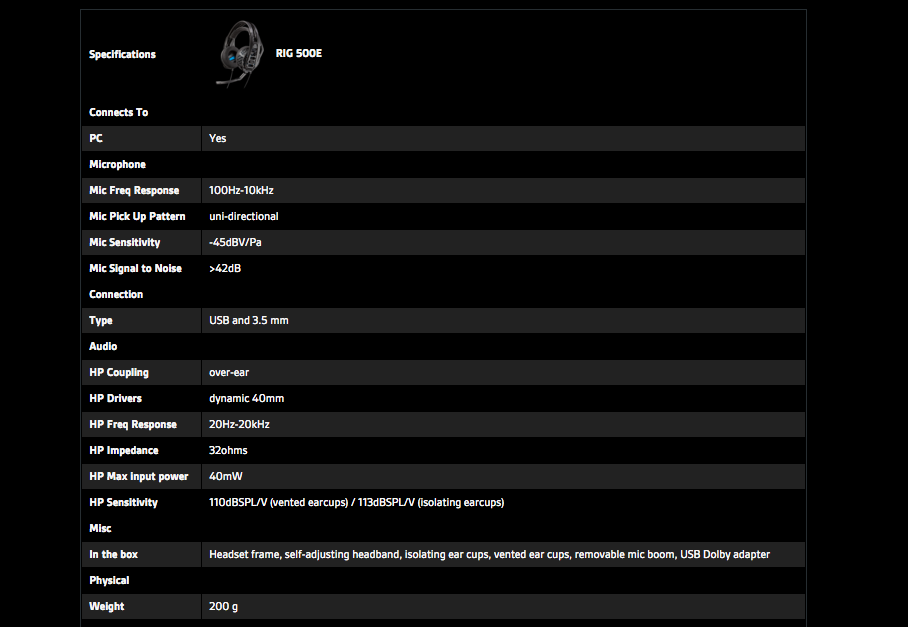908x627 pixels.
Task: Select the over-ear value
Action: coord(229,372)
